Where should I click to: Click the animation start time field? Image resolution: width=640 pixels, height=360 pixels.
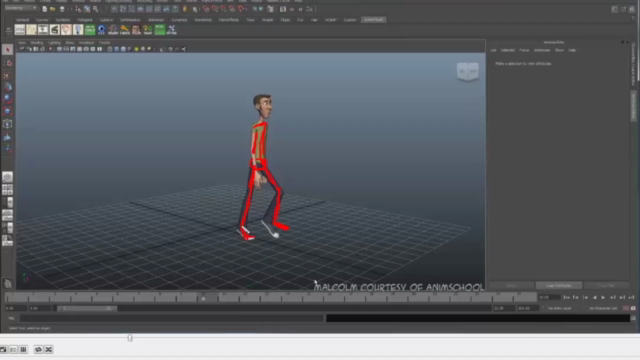click(x=16, y=308)
